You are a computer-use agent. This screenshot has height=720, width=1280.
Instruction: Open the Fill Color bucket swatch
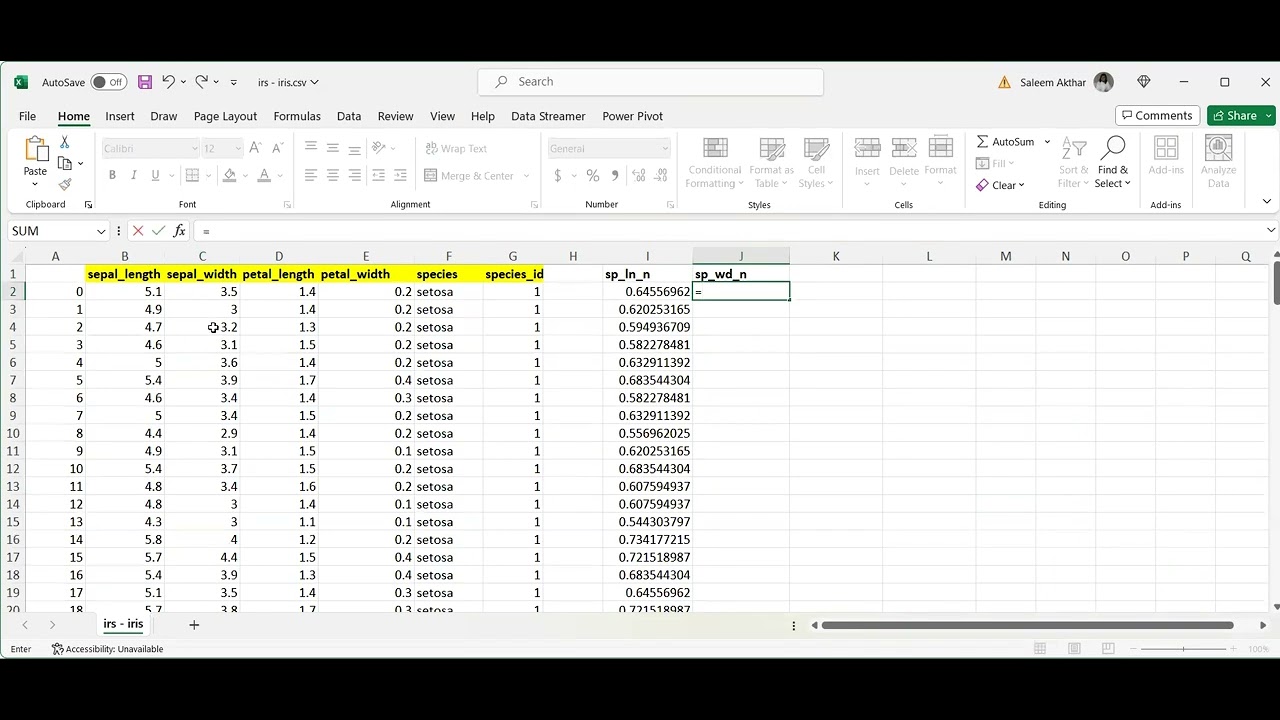click(x=229, y=176)
